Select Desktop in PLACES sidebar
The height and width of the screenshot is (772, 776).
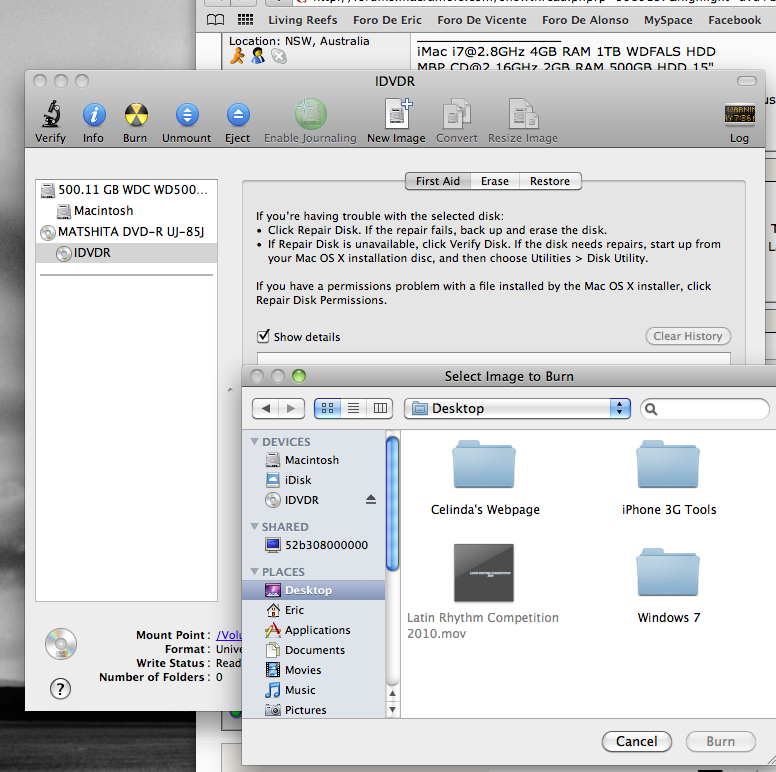(313, 590)
